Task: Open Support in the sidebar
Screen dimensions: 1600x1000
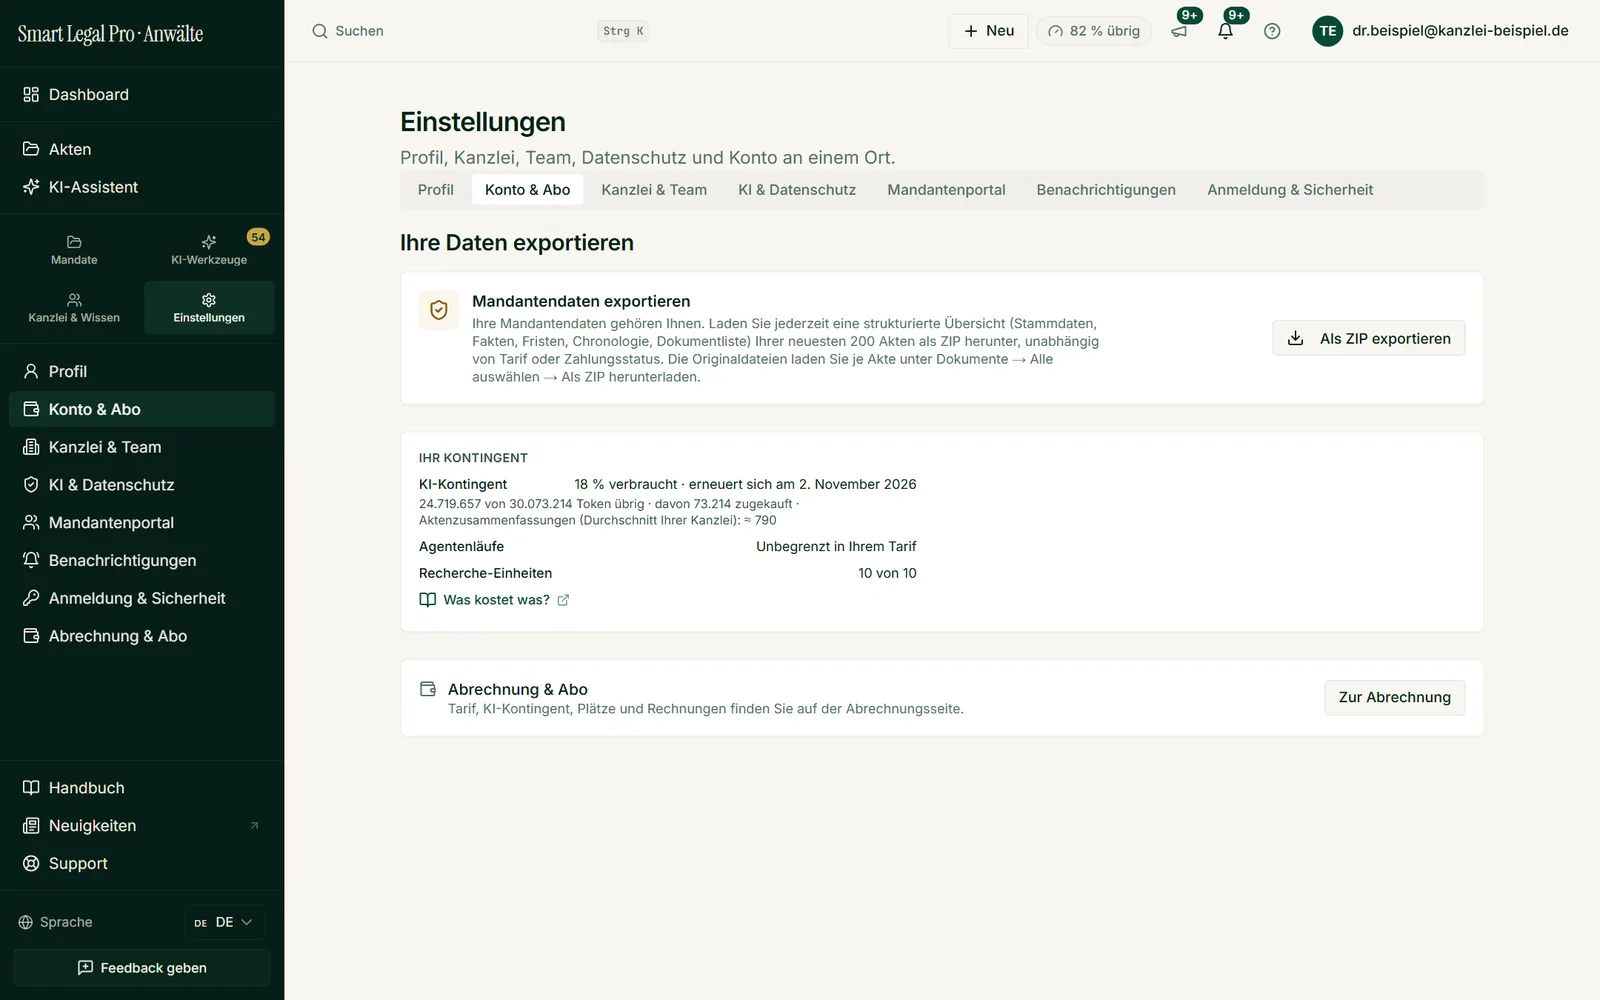Action: pyautogui.click(x=142, y=864)
